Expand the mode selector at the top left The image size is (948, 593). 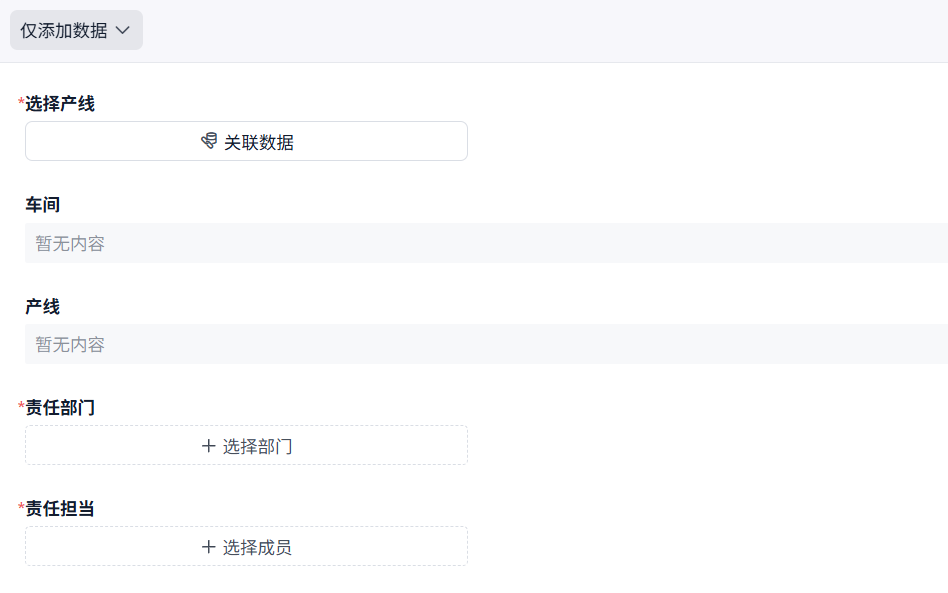(76, 30)
